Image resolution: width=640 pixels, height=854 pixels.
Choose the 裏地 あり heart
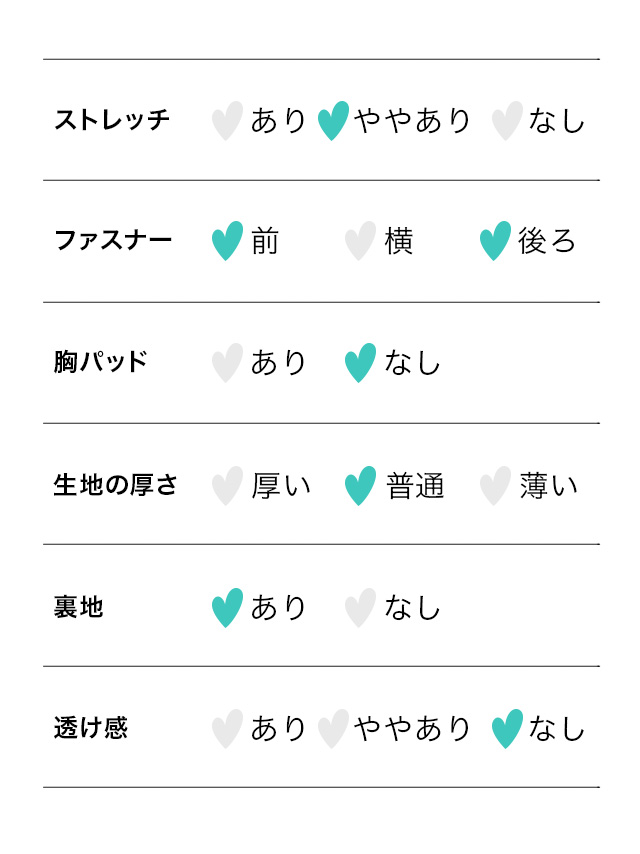227,608
